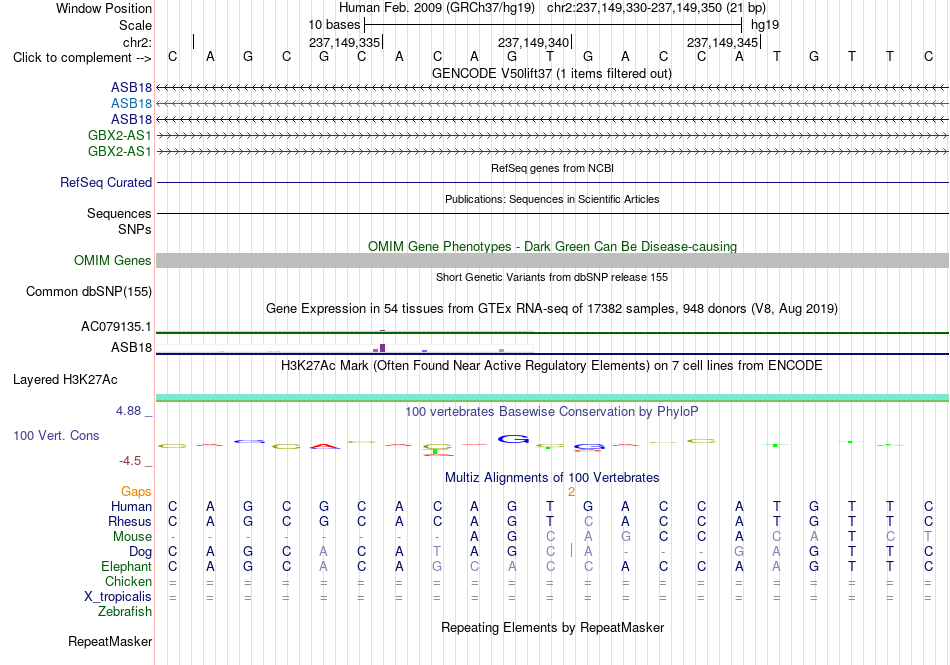Screen dimensions: 950x665
Task: Click 'chr2:237,149,330-237,149,350 (21 bp)' position text
Action: point(656,8)
